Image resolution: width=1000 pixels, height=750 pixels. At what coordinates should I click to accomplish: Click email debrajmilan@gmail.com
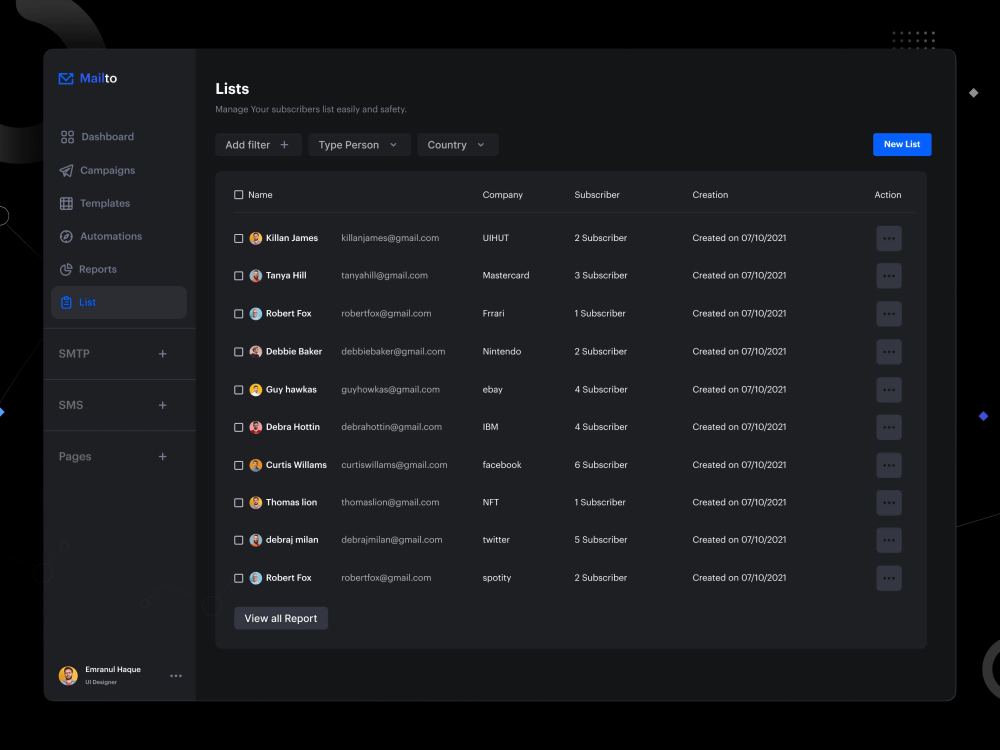[x=392, y=540]
